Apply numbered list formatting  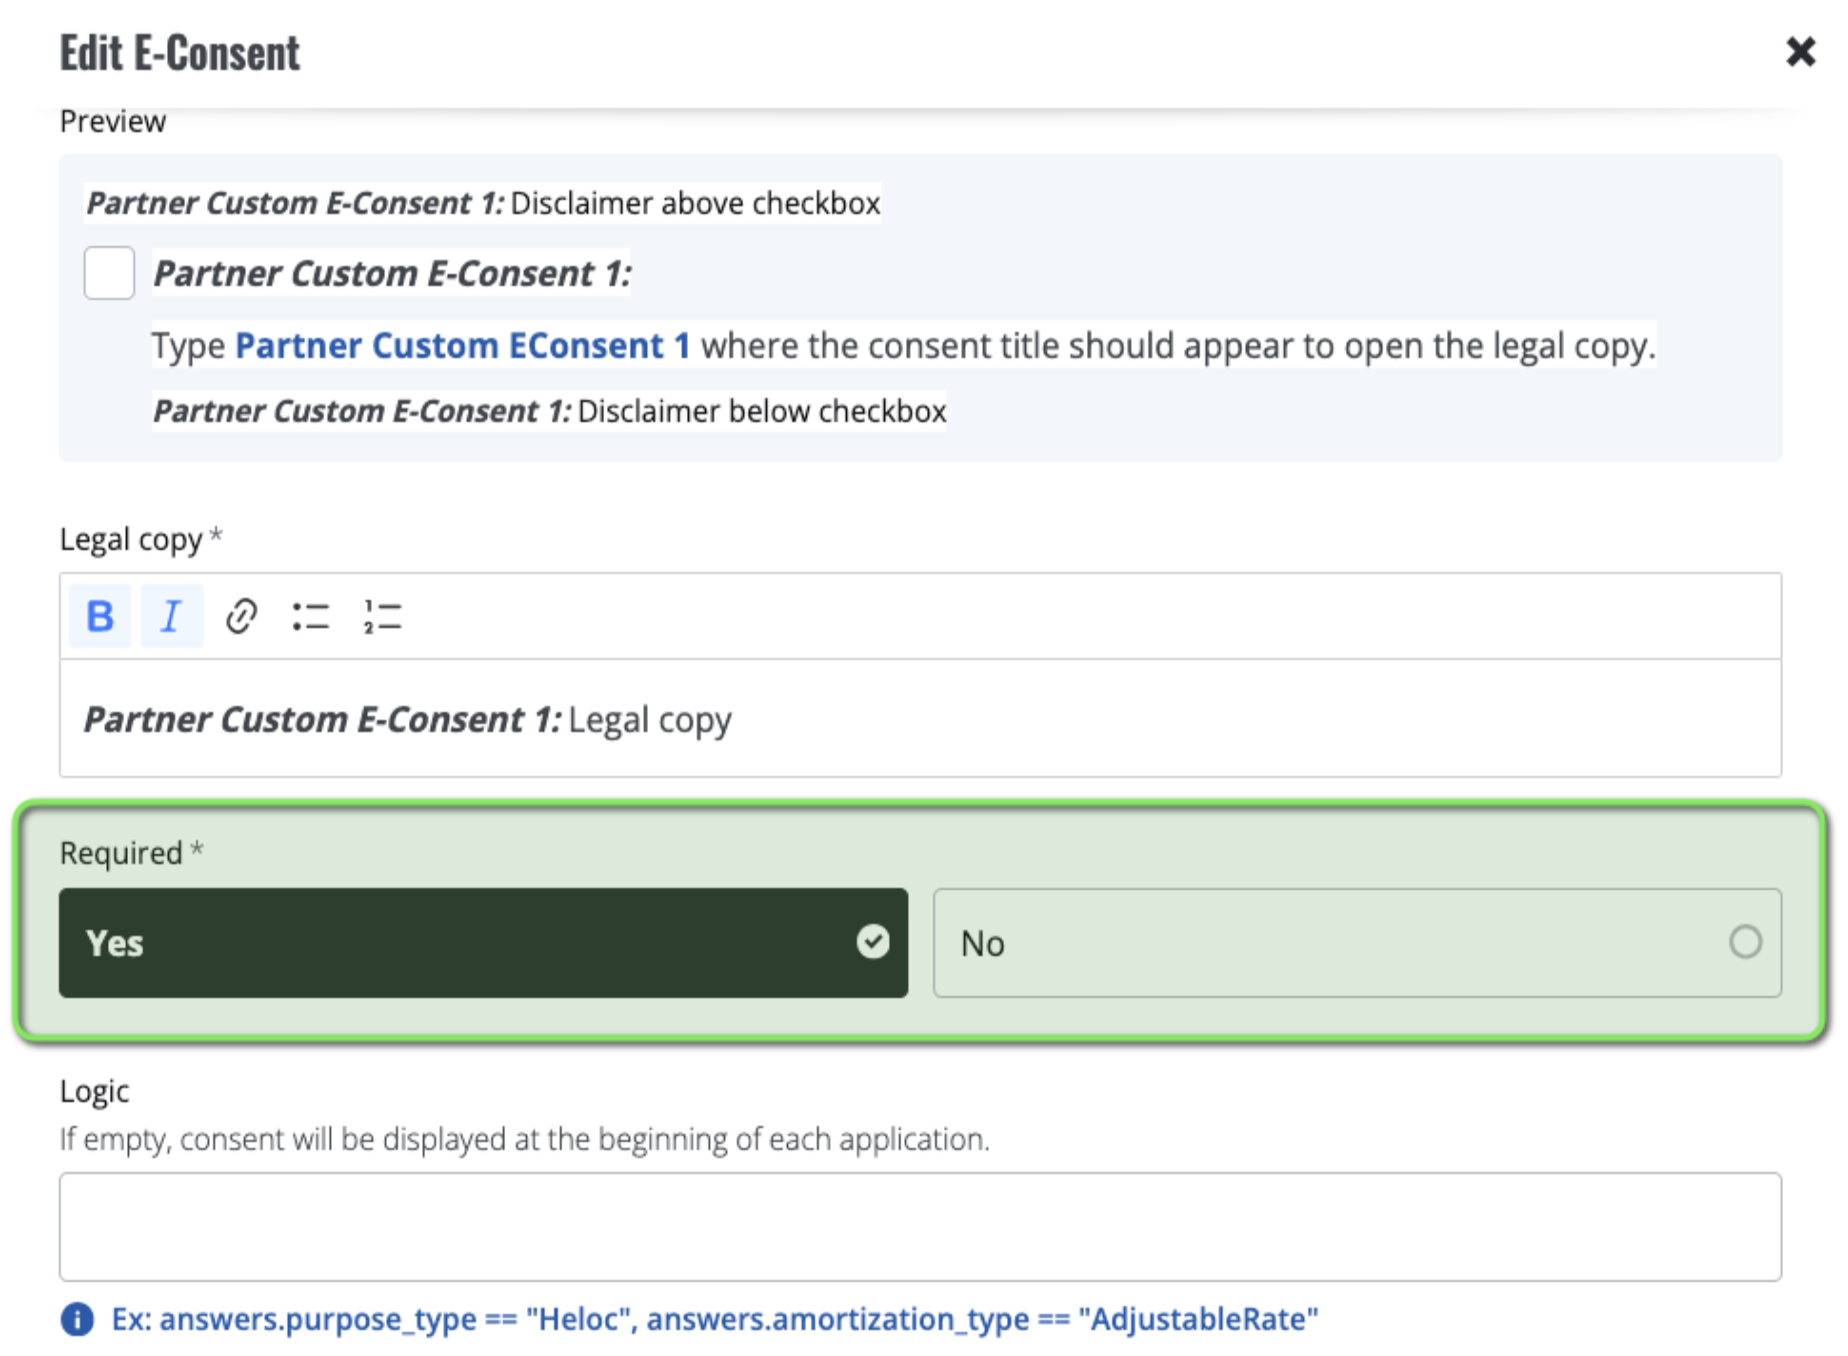[382, 616]
